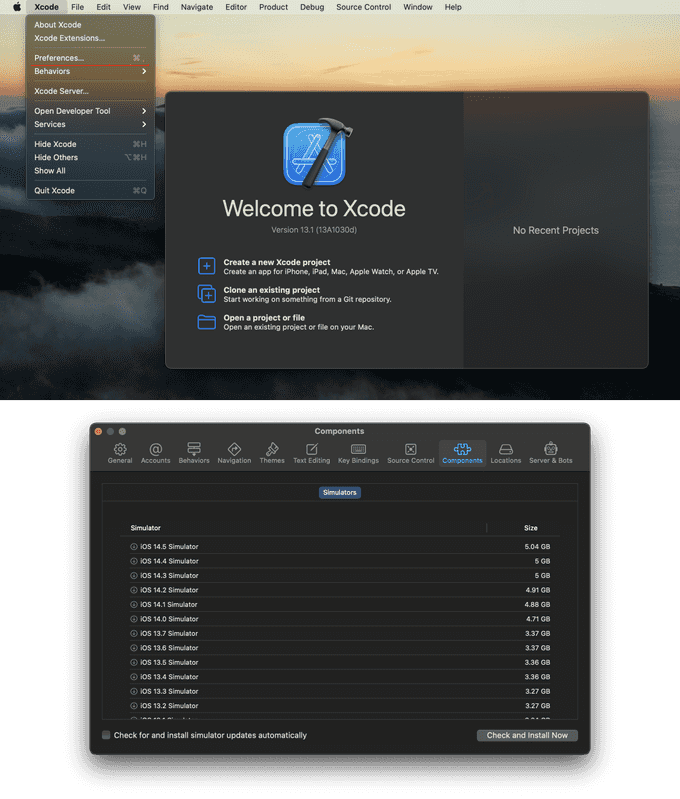The width and height of the screenshot is (680, 799).
Task: Open the Text Editing preferences pane
Action: point(311,453)
